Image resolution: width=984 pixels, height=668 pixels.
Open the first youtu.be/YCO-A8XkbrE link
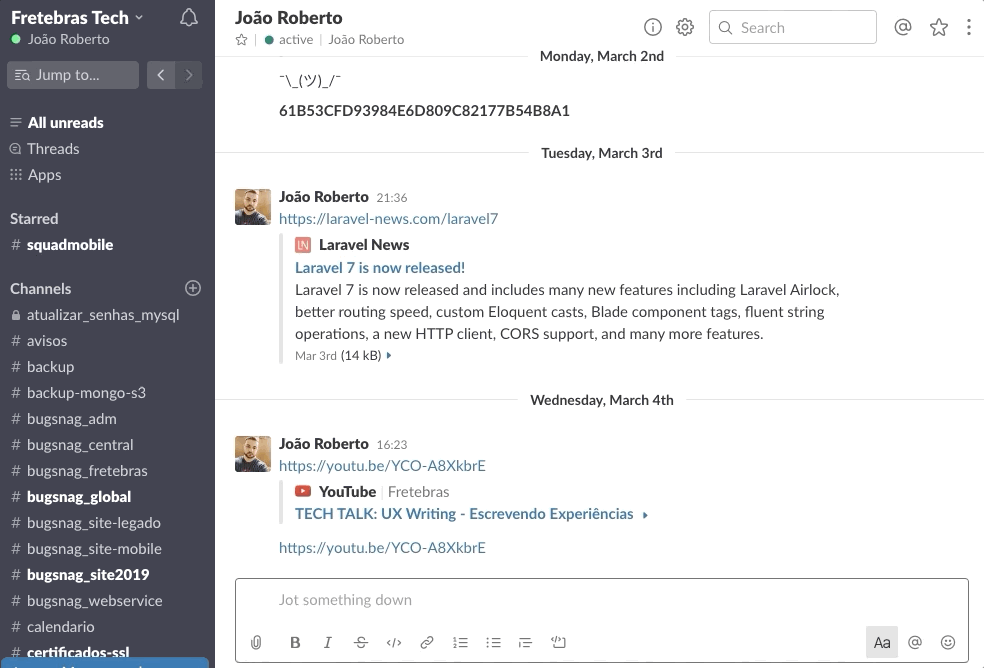tap(382, 466)
